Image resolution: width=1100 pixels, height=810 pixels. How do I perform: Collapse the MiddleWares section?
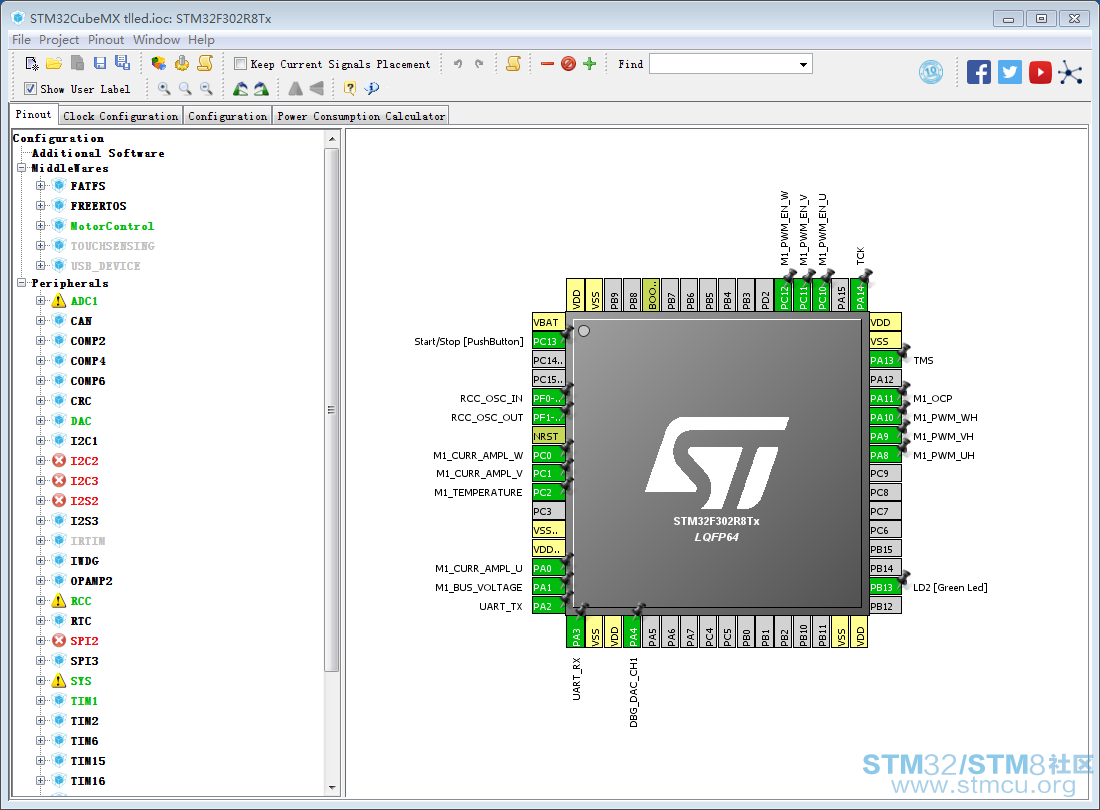pos(22,168)
